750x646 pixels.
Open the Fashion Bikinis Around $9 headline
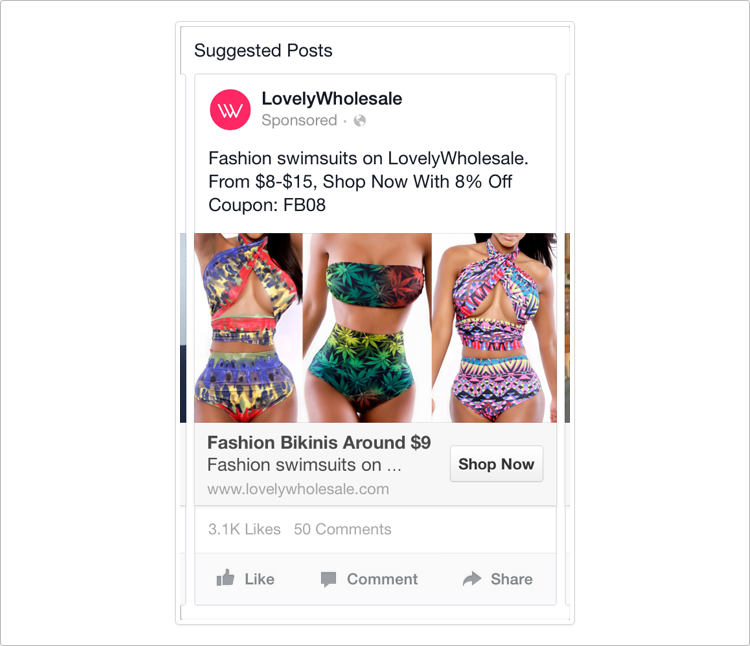pyautogui.click(x=319, y=442)
